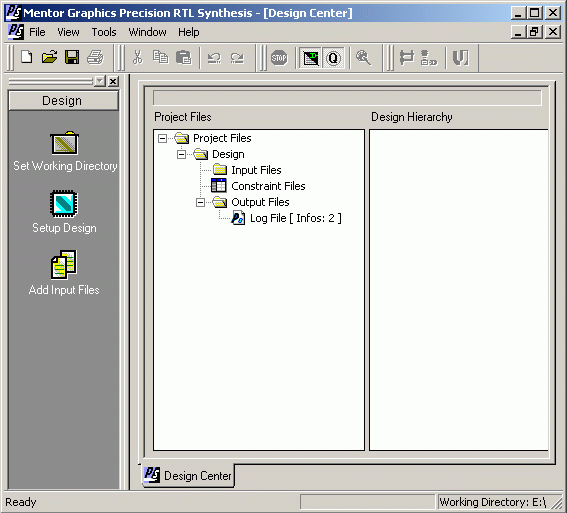
Task: Open the File menu
Action: click(37, 32)
